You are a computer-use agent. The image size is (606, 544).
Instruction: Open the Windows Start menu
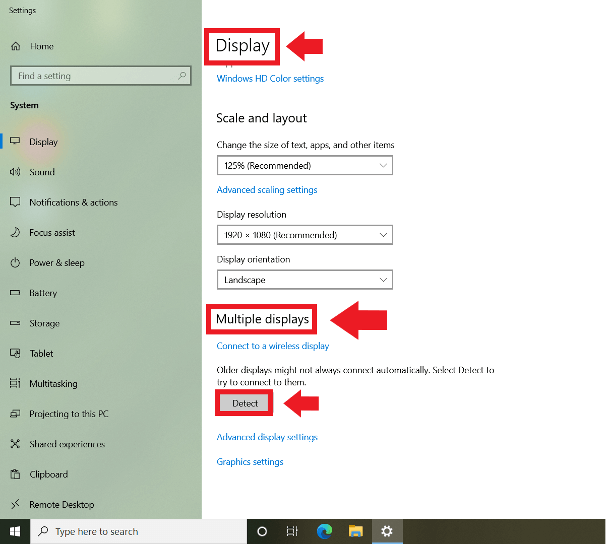[x=15, y=532]
